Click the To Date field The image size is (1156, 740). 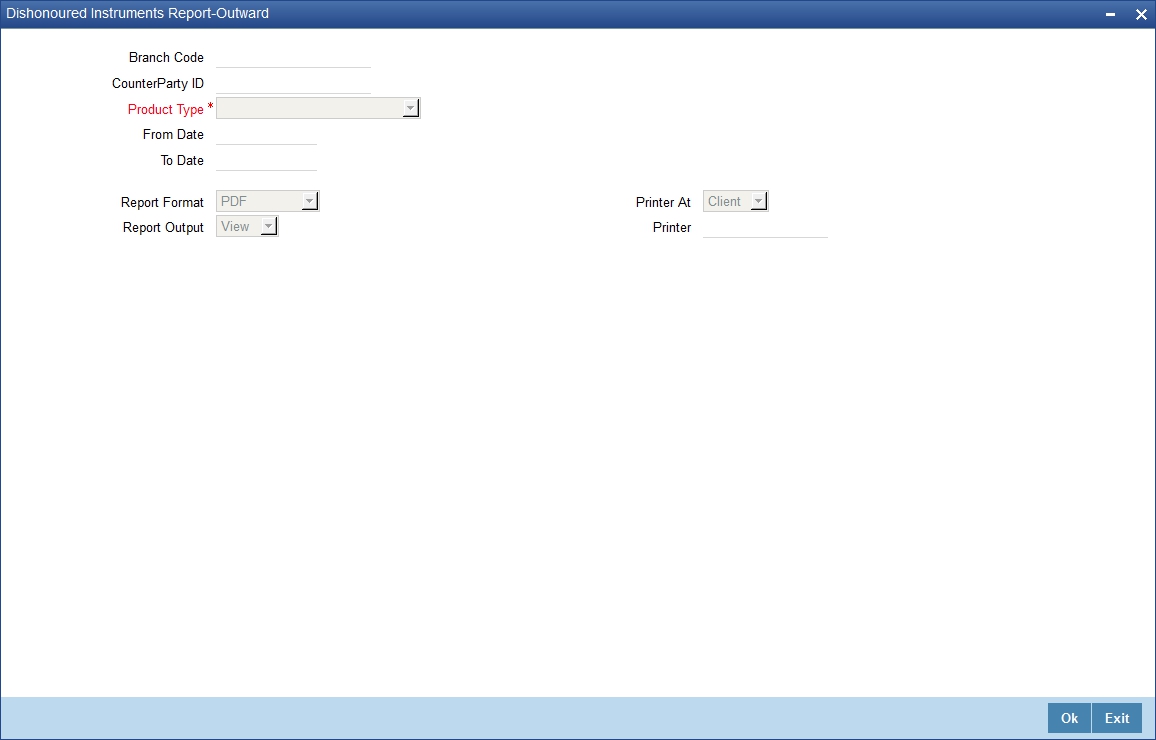266,160
